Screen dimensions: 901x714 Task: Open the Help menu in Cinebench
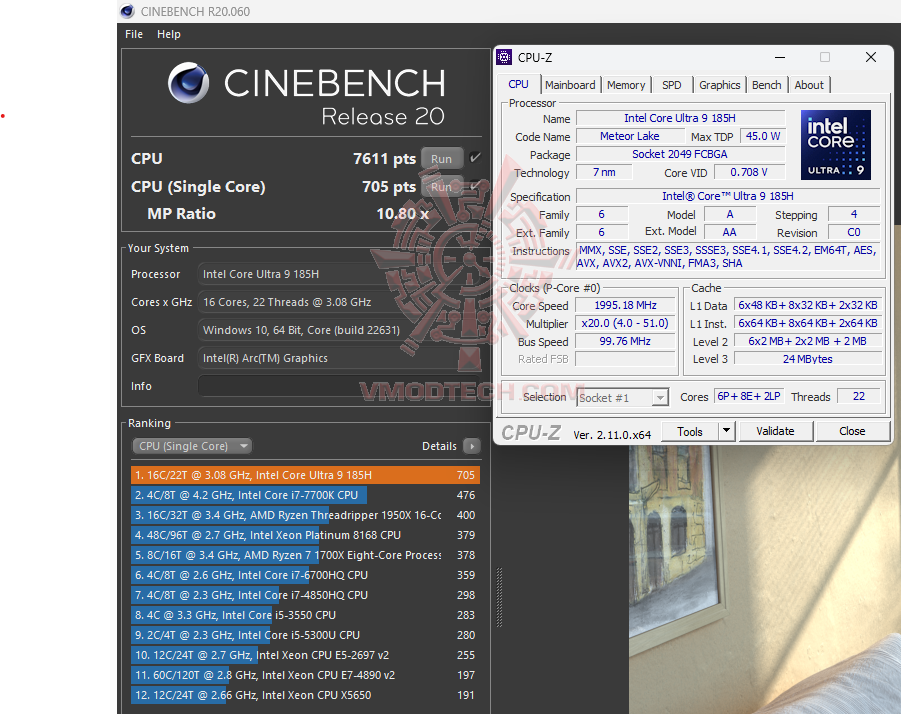[x=169, y=34]
